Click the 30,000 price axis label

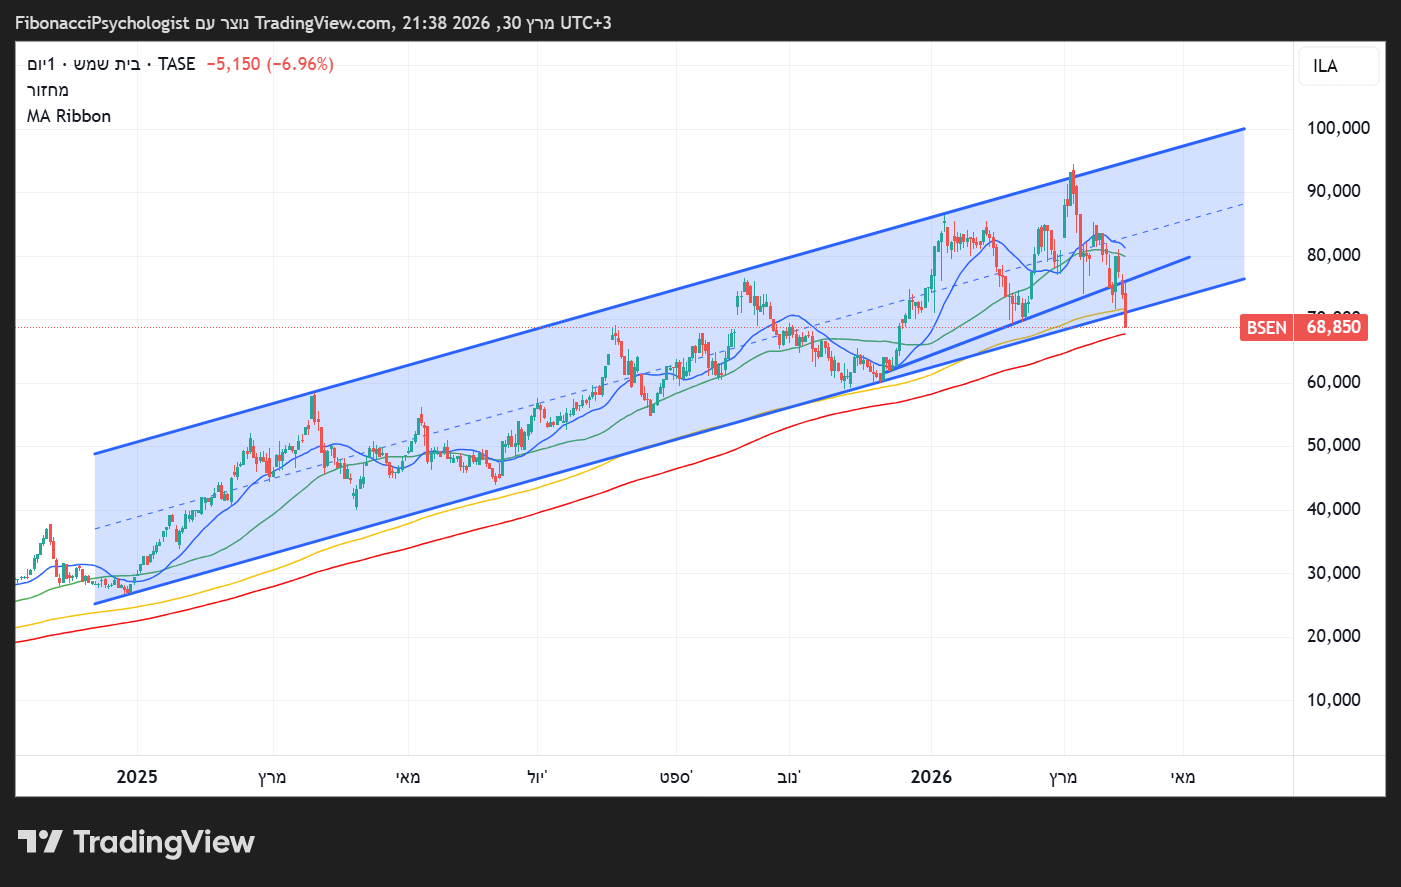point(1333,573)
